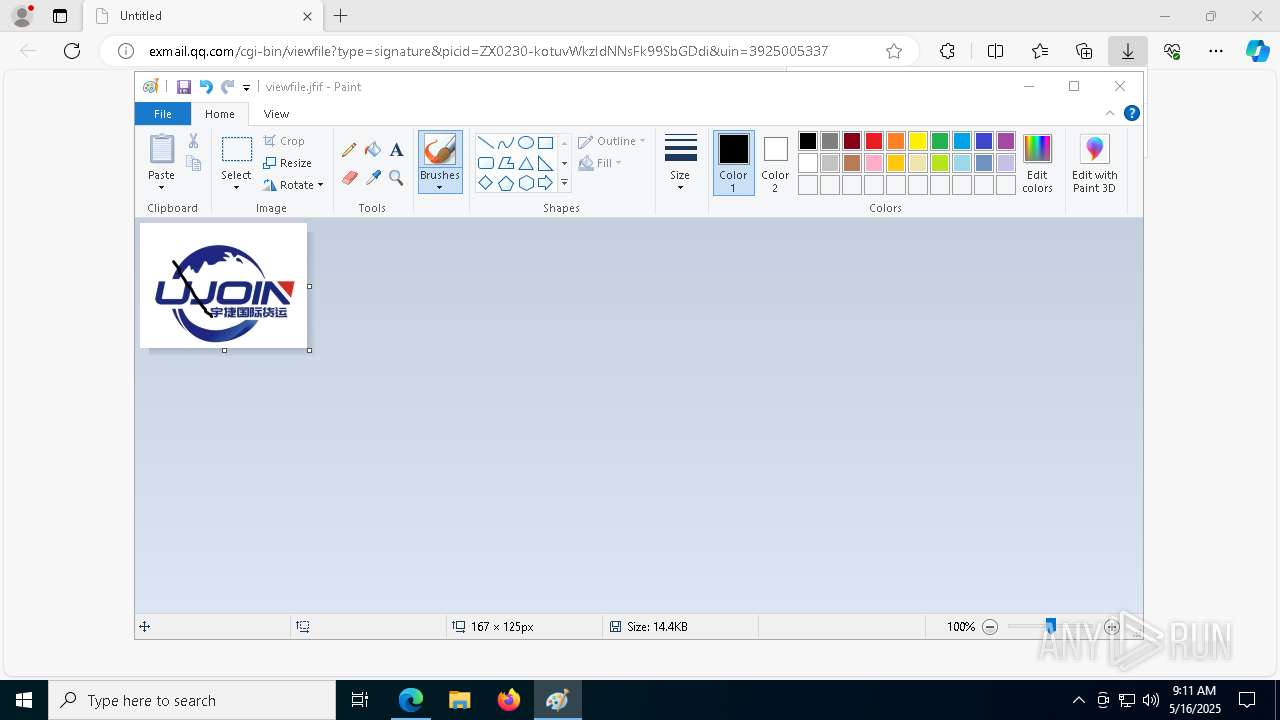Click the Rectangular selection icon
Screen dimensions: 1280x720
click(236, 150)
